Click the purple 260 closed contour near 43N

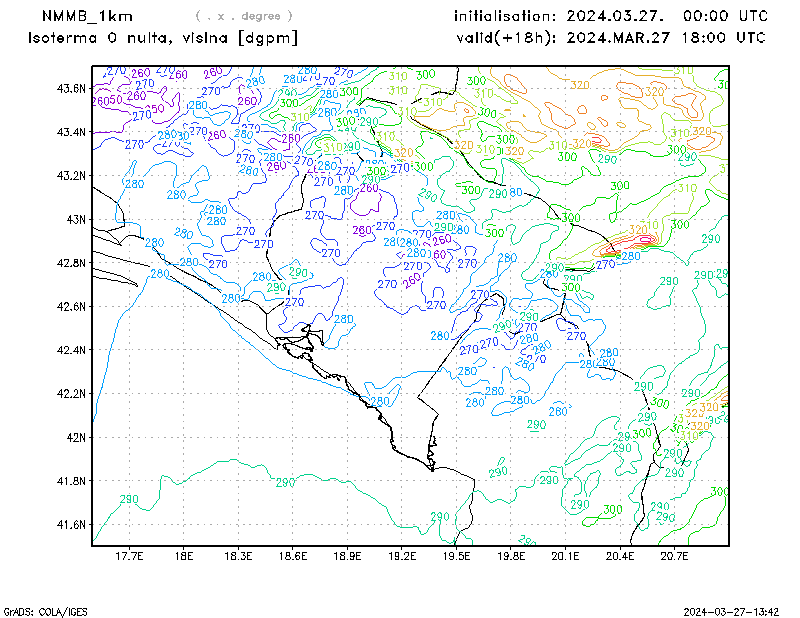[367, 203]
